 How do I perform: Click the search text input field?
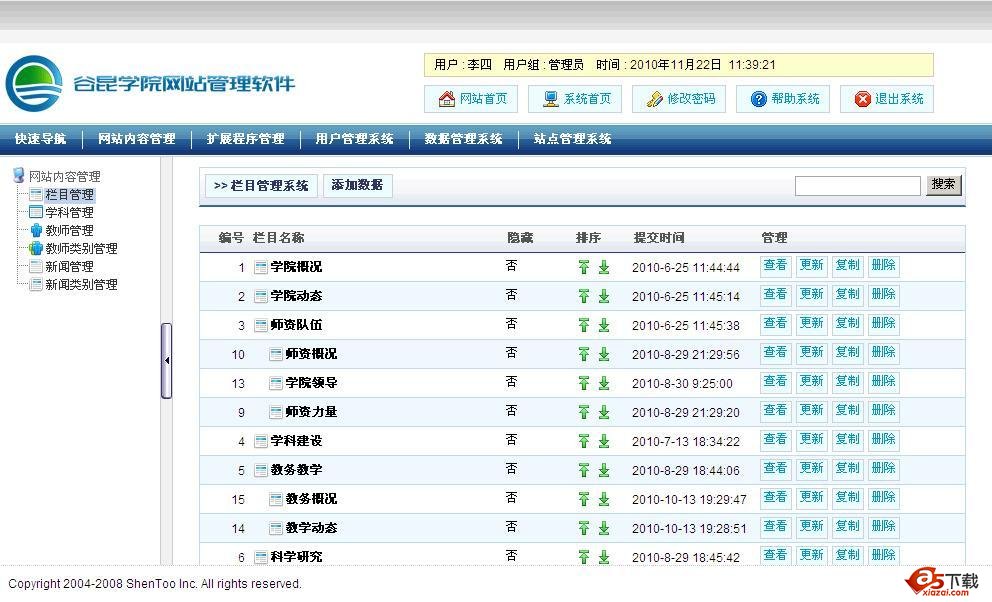point(857,186)
